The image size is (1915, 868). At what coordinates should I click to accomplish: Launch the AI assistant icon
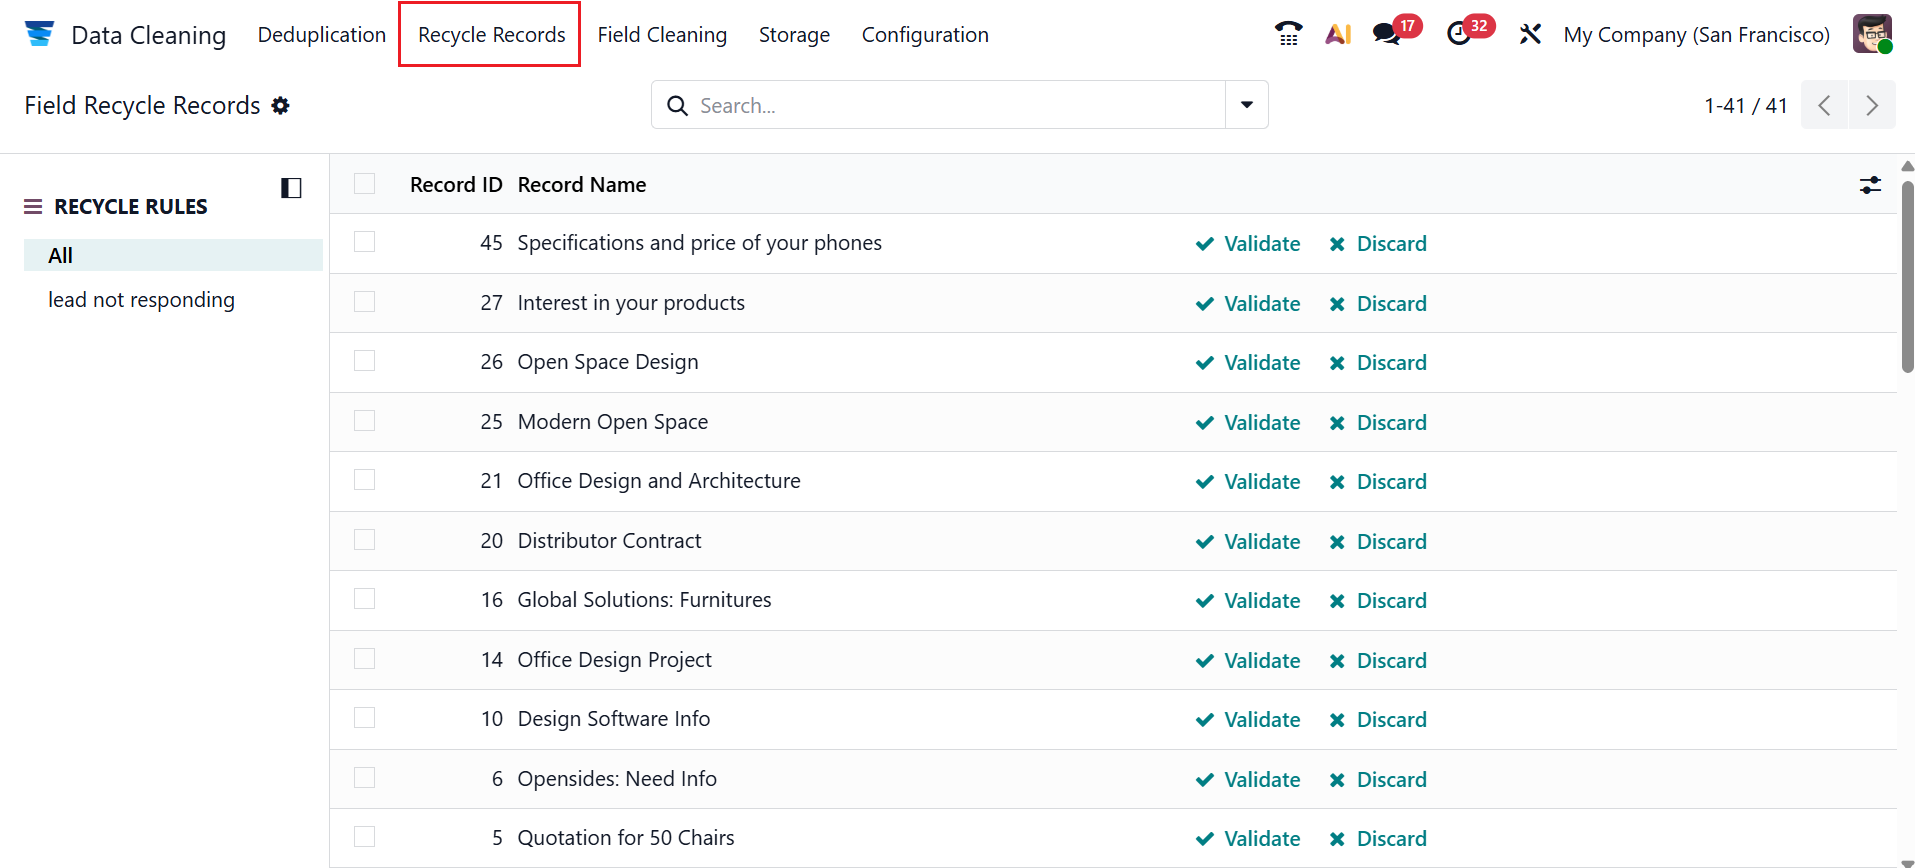1338,34
